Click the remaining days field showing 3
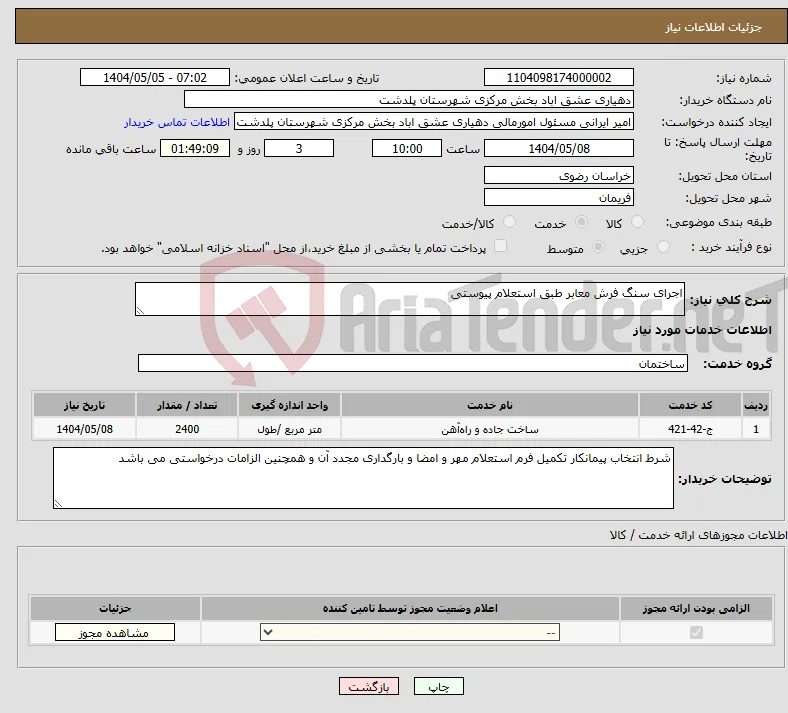This screenshot has width=788, height=713. pos(299,148)
